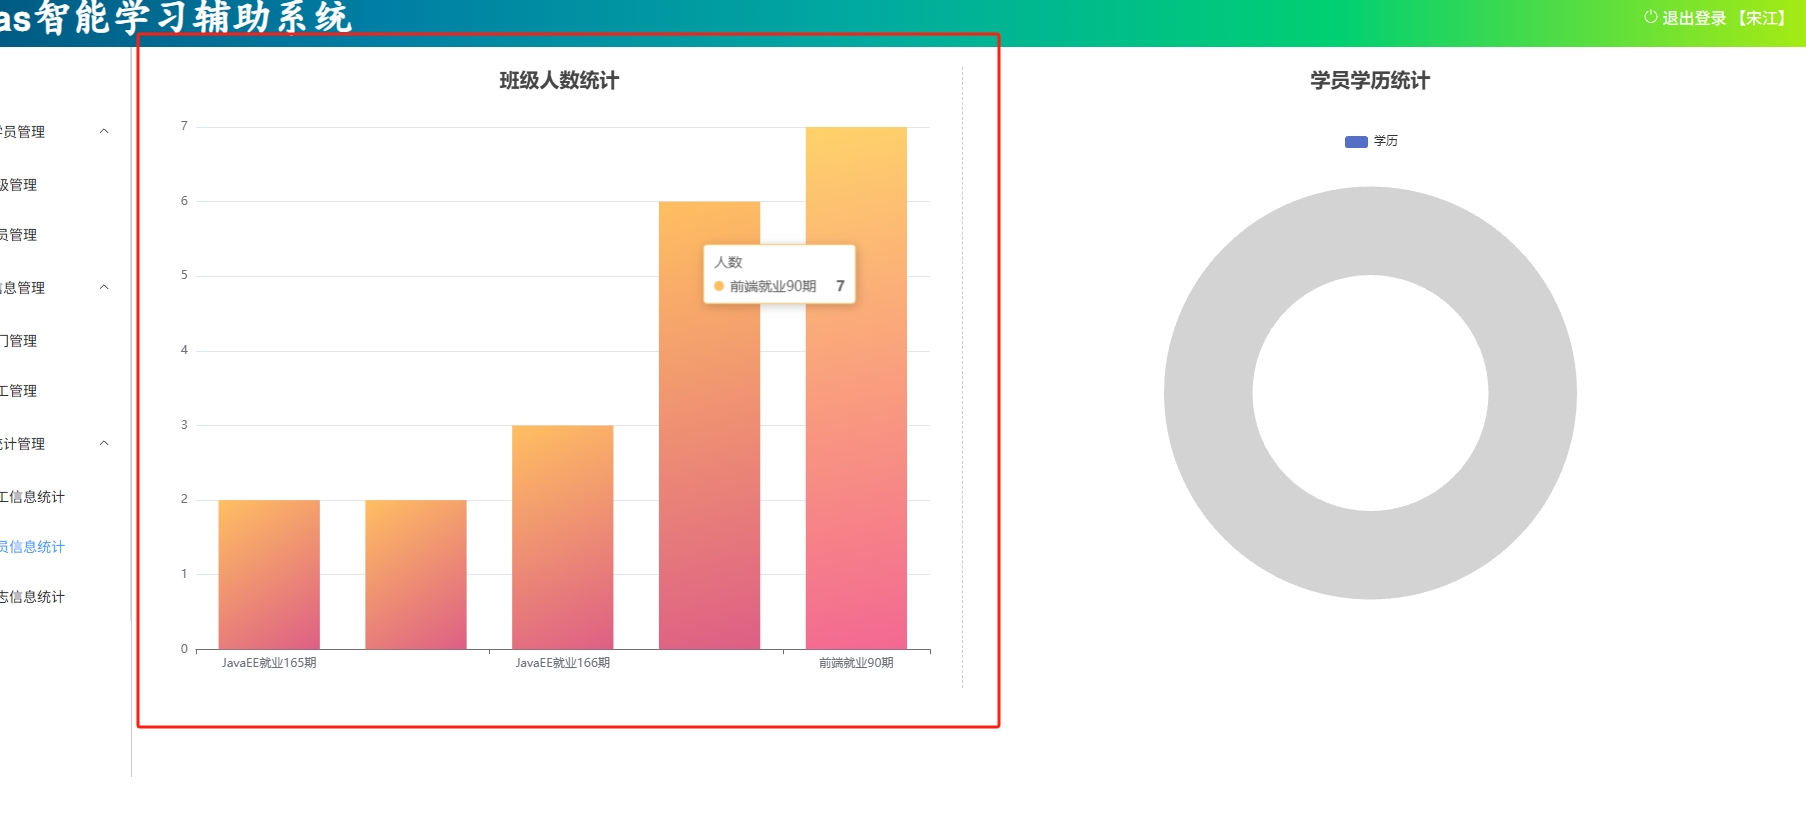Open the sidebar item ending in 门管理
This screenshot has height=824, width=1806.
pos(20,341)
